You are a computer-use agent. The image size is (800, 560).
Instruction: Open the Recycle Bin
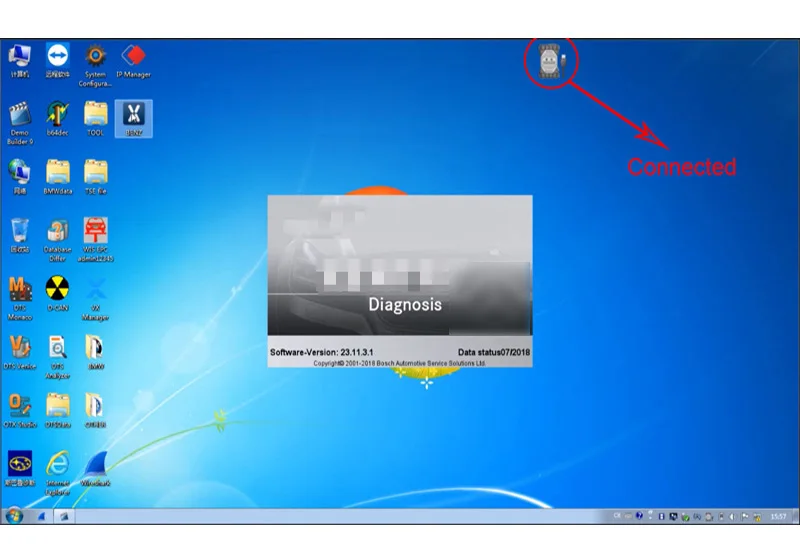(19, 235)
